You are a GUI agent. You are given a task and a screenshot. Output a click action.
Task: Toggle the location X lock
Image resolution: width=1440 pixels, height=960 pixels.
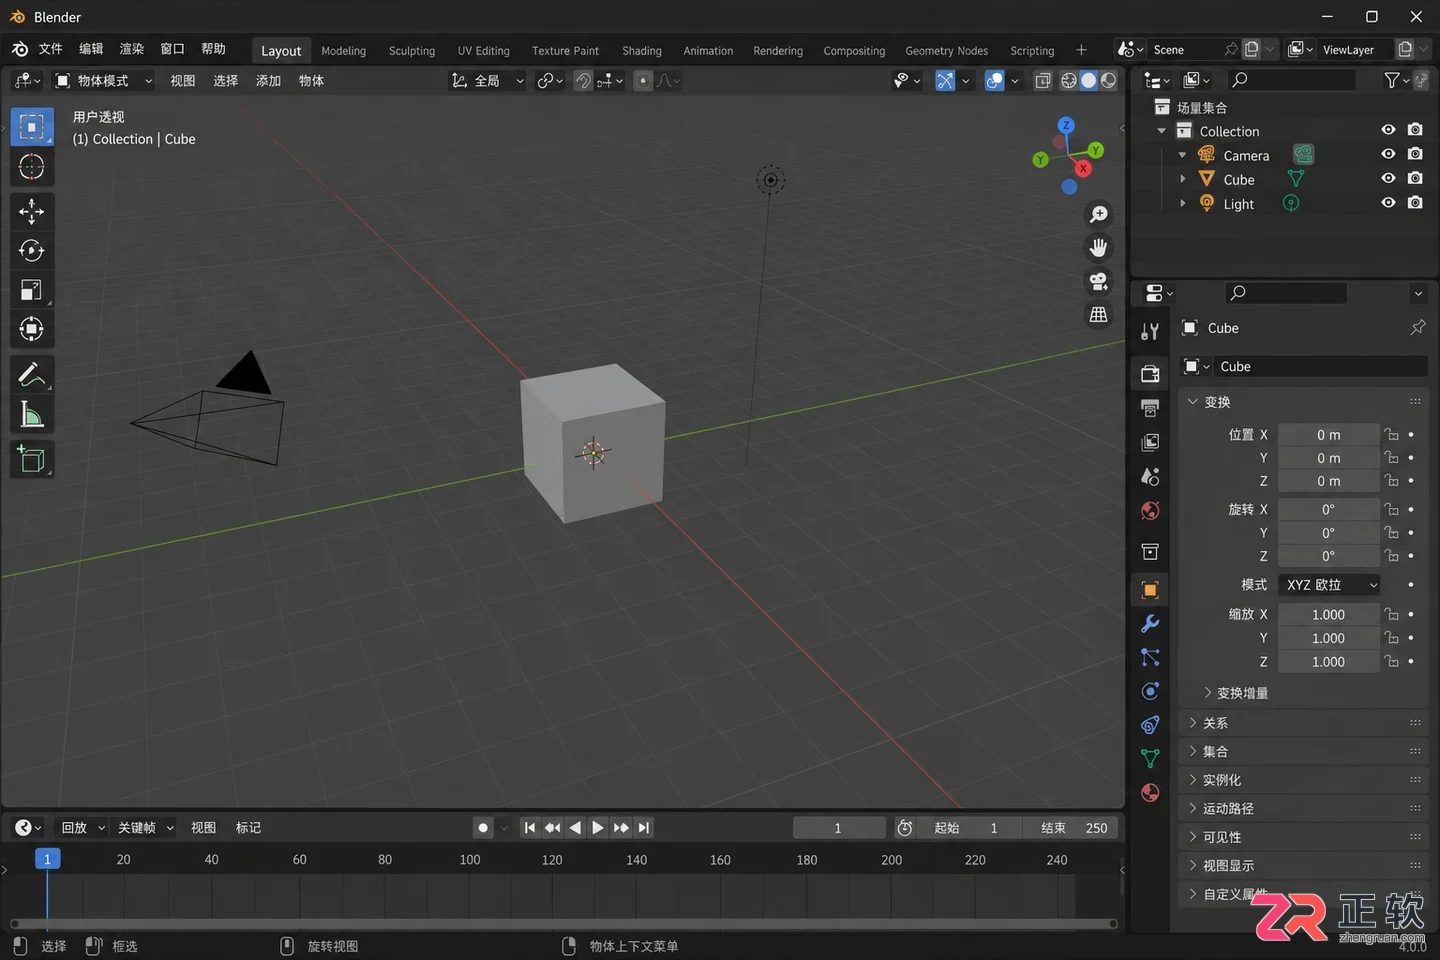1391,434
